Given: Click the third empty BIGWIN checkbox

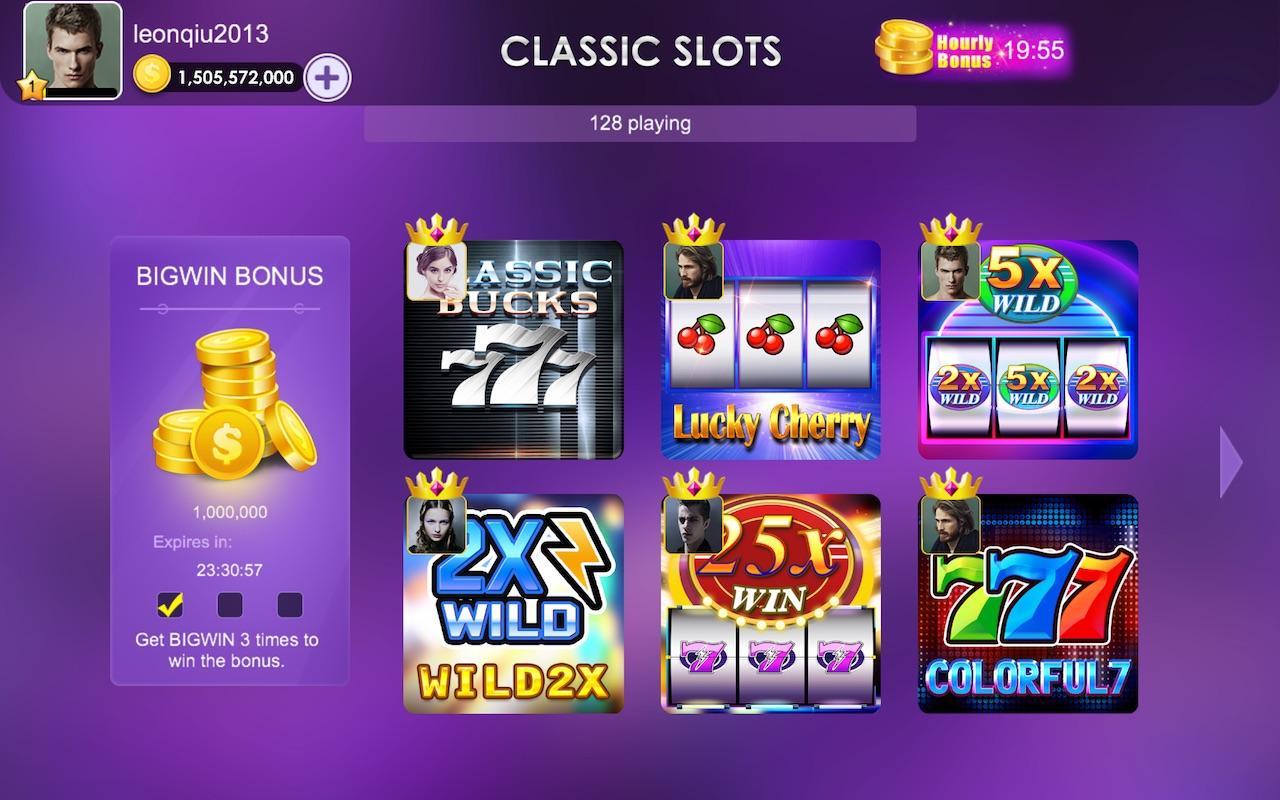Looking at the screenshot, I should point(290,604).
